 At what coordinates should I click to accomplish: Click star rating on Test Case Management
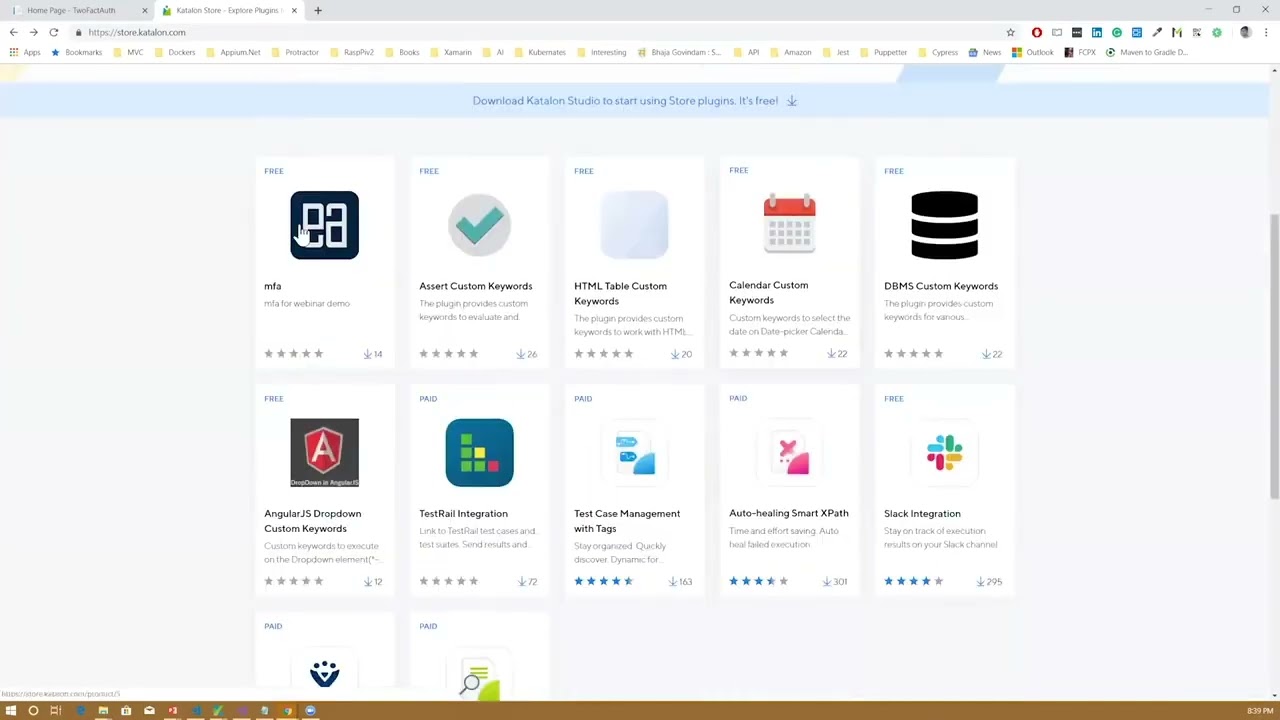(x=603, y=581)
